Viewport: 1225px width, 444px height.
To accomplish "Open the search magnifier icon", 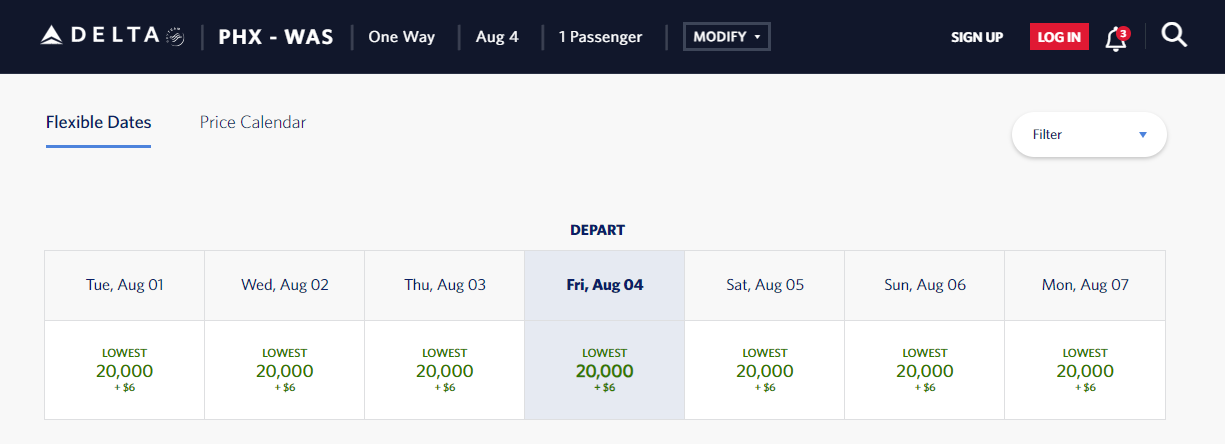I will pyautogui.click(x=1174, y=36).
